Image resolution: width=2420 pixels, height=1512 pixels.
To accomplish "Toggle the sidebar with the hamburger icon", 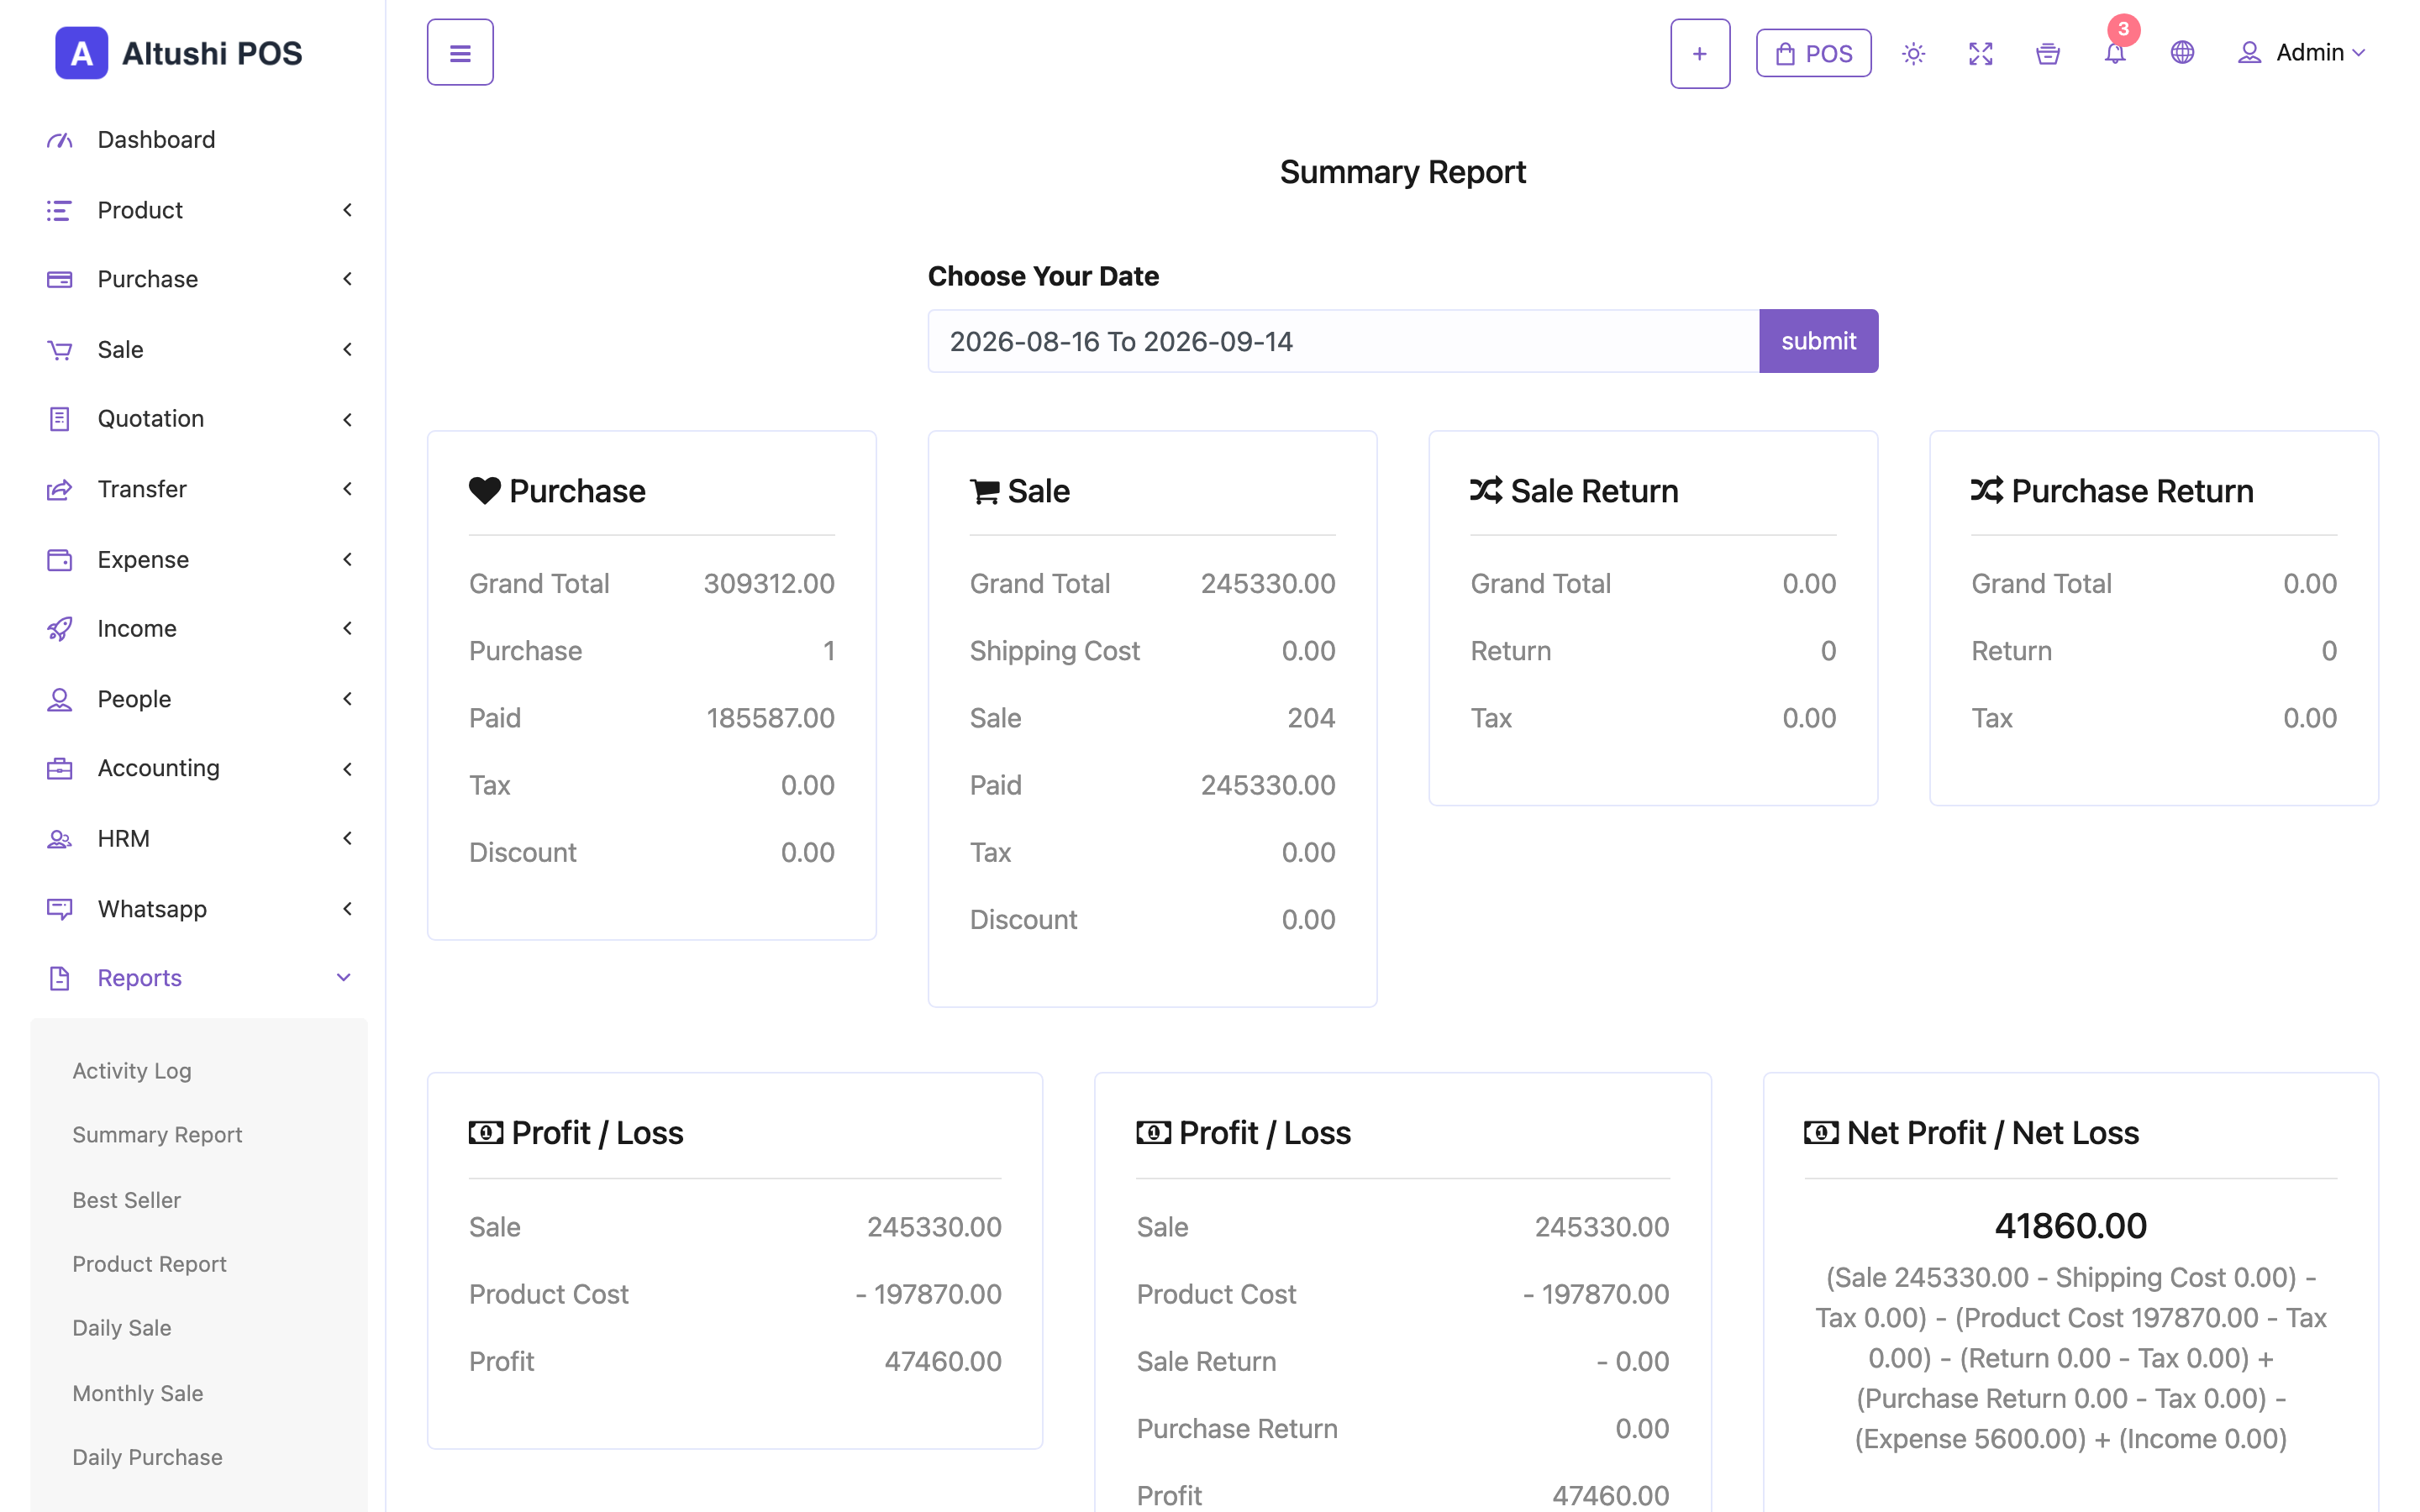I will click(460, 52).
